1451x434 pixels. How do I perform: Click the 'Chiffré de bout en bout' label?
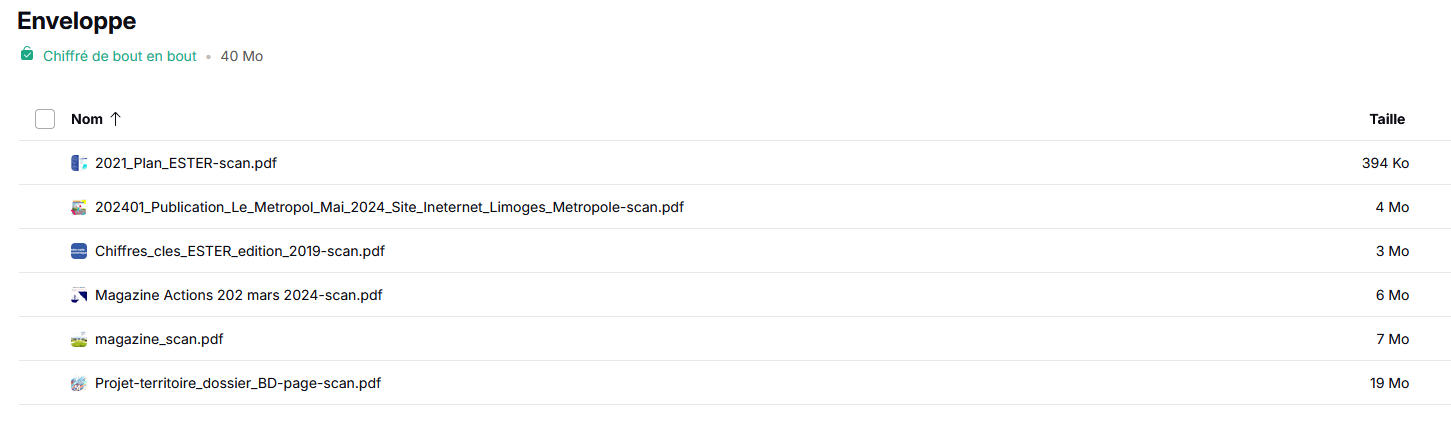tap(120, 56)
